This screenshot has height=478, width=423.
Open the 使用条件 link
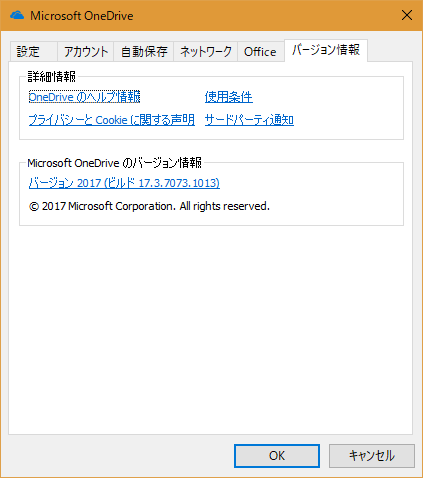pos(229,97)
